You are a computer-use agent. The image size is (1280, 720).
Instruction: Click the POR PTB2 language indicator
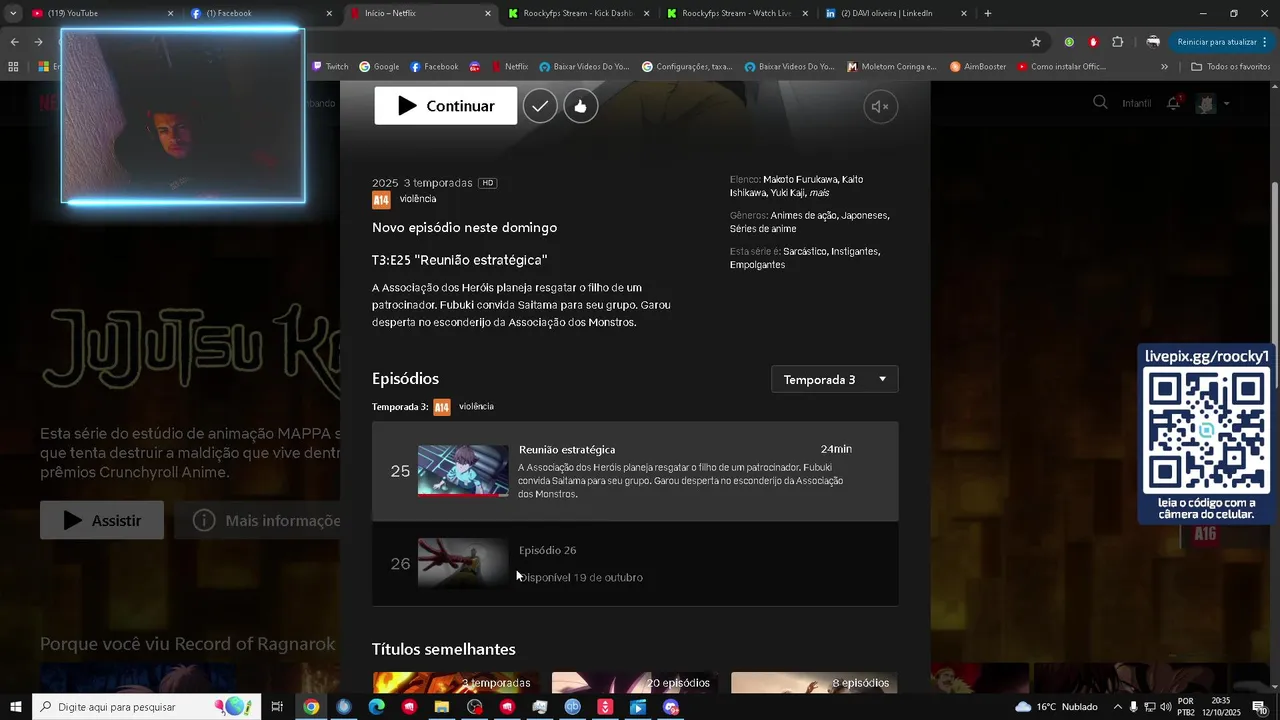(1186, 707)
